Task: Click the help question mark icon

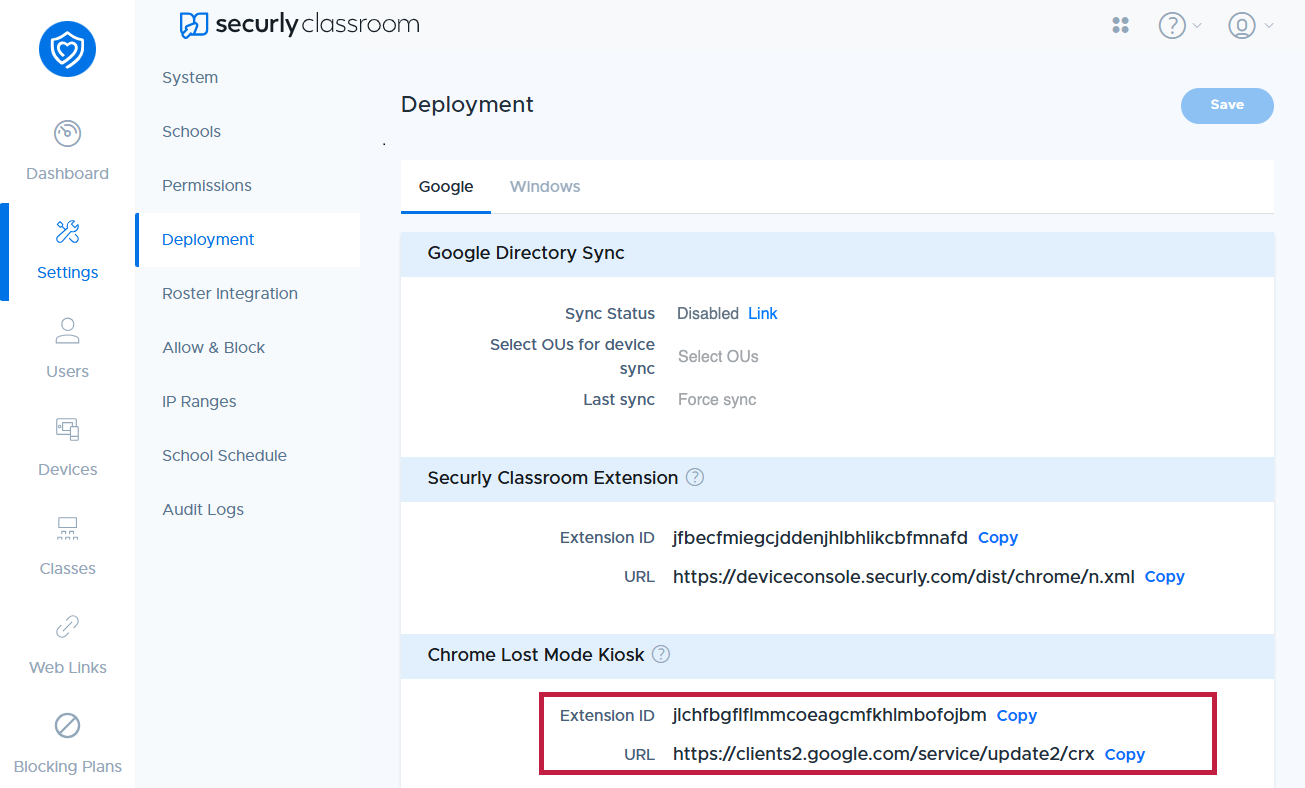Action: pyautogui.click(x=1172, y=25)
